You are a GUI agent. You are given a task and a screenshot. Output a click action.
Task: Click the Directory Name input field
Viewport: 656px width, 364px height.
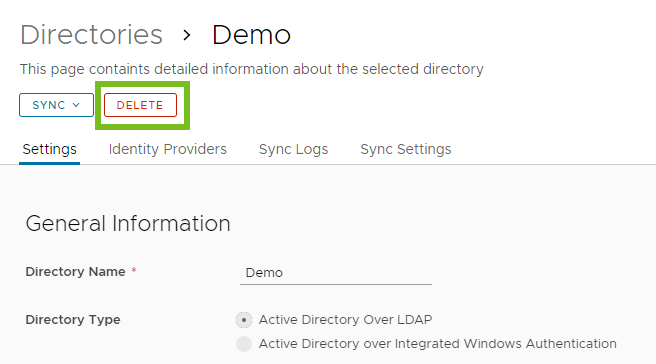(x=336, y=273)
